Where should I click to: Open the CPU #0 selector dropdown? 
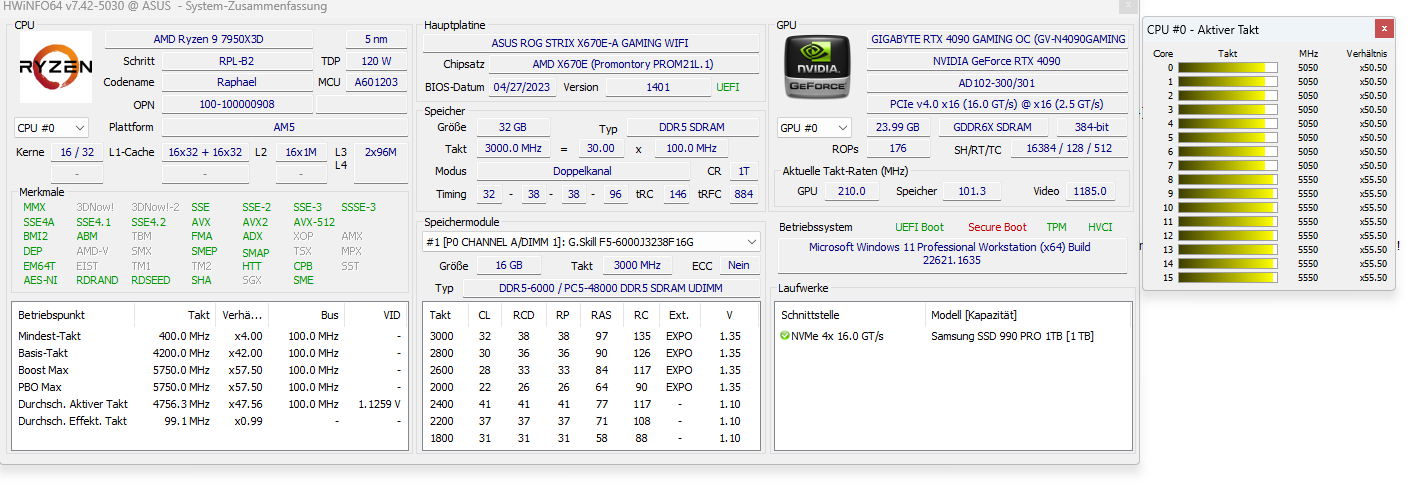[x=51, y=128]
